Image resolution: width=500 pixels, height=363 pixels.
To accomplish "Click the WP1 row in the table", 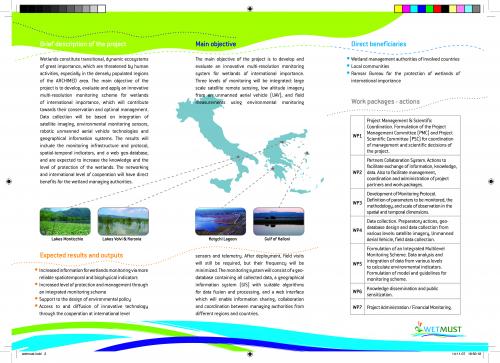I will [405, 136].
